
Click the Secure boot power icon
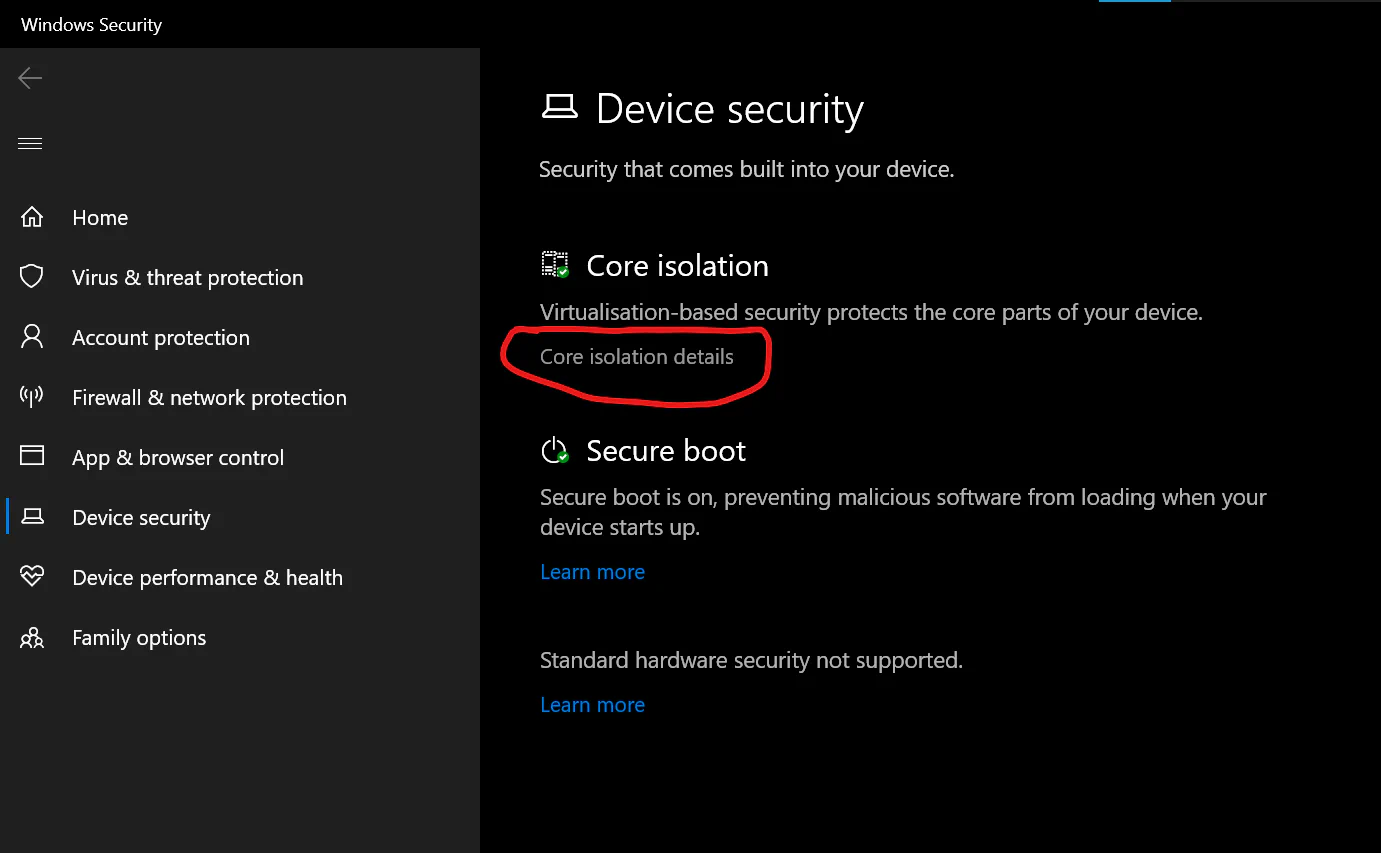click(x=555, y=451)
